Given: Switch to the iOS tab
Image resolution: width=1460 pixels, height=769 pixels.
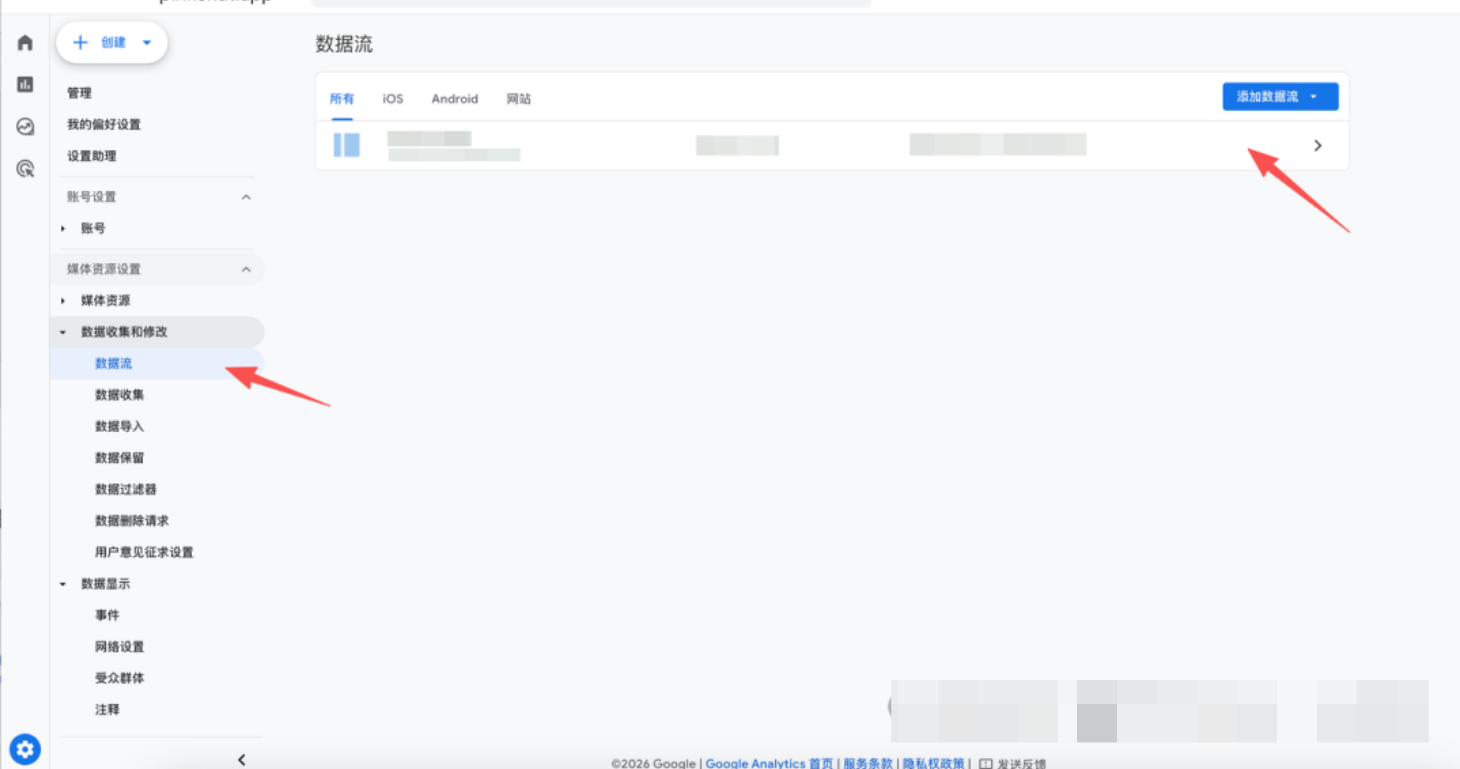Looking at the screenshot, I should tap(391, 98).
